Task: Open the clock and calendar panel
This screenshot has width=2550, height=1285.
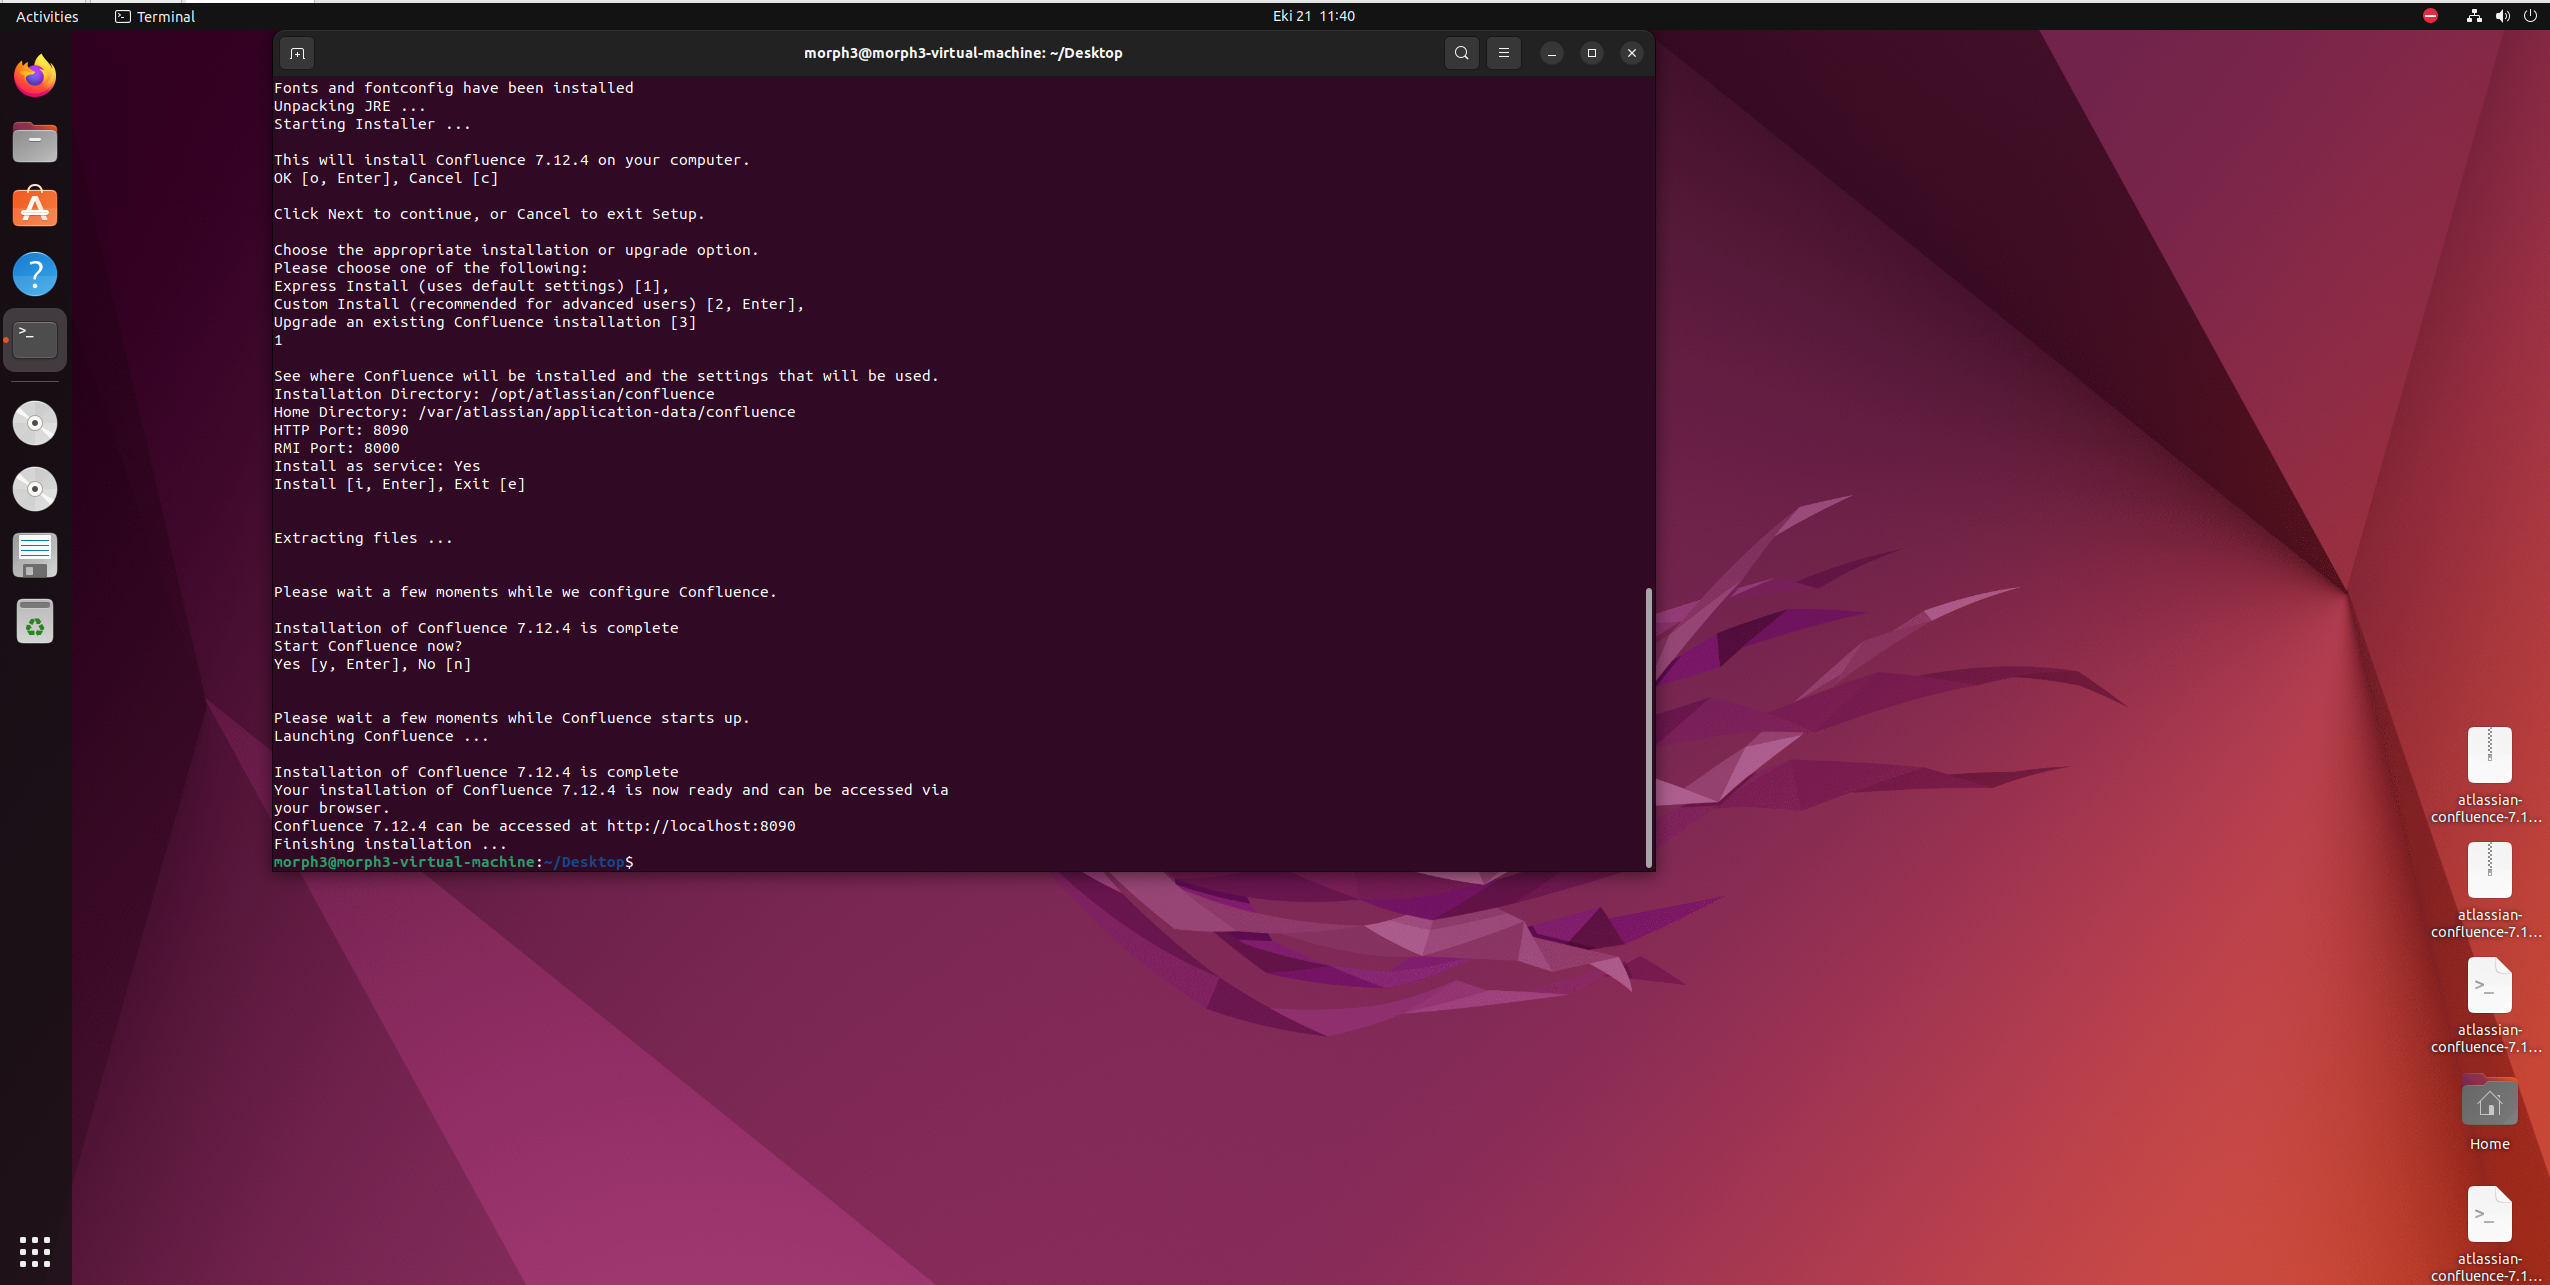Action: pos(1313,16)
